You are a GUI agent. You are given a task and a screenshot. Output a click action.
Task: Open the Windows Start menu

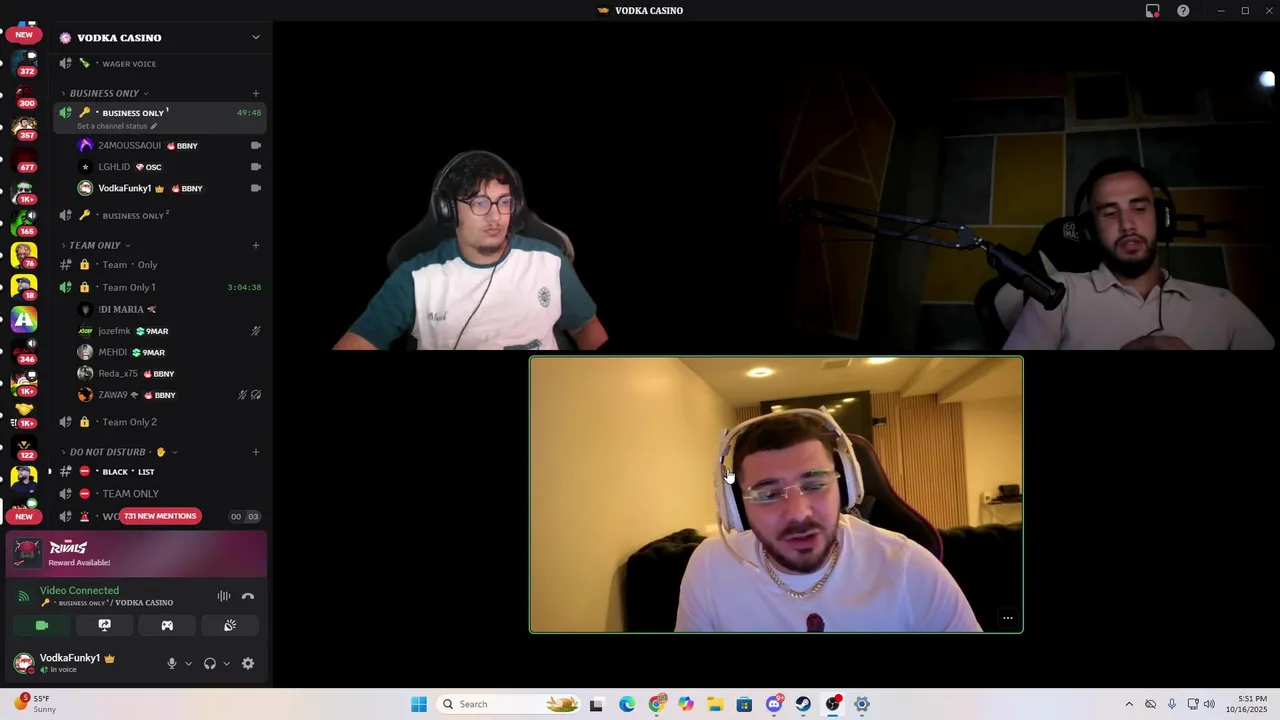(x=418, y=704)
